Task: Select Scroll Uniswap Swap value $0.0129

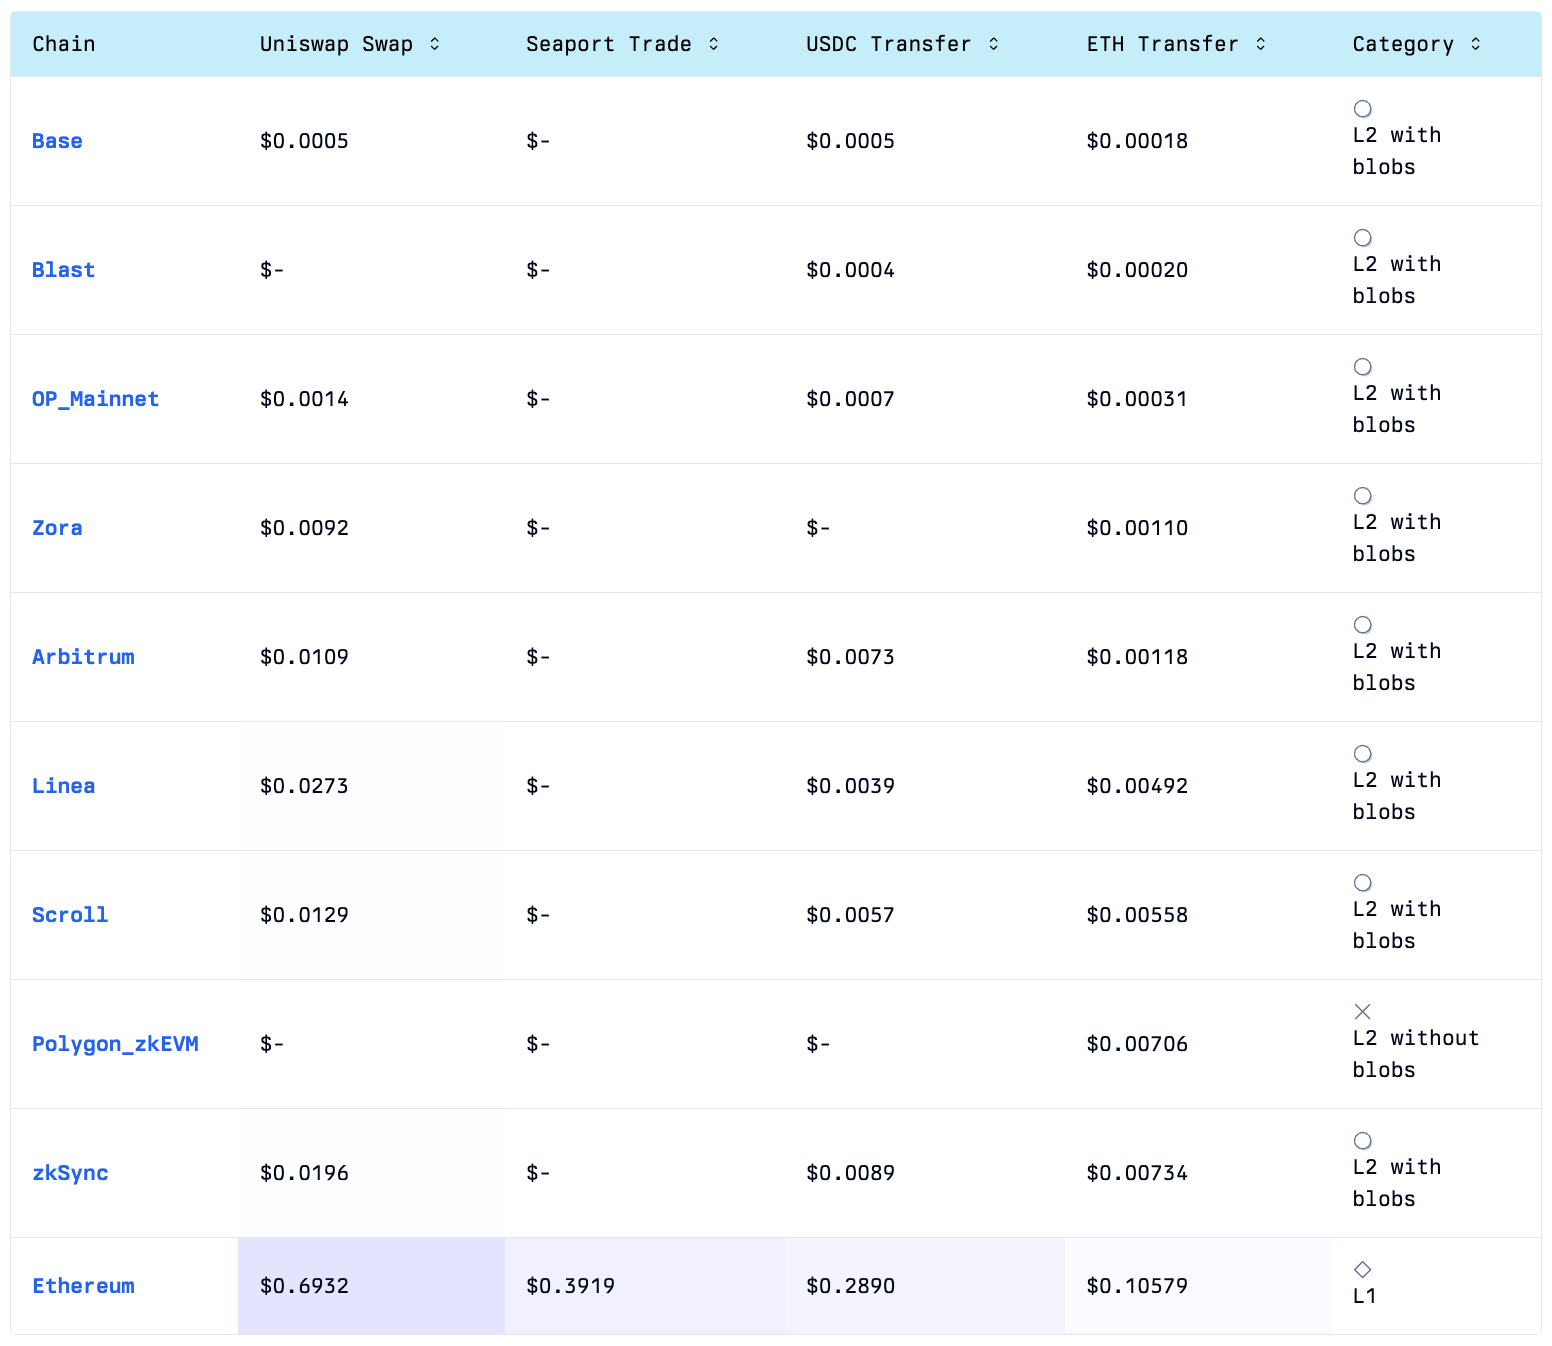Action: pyautogui.click(x=304, y=915)
